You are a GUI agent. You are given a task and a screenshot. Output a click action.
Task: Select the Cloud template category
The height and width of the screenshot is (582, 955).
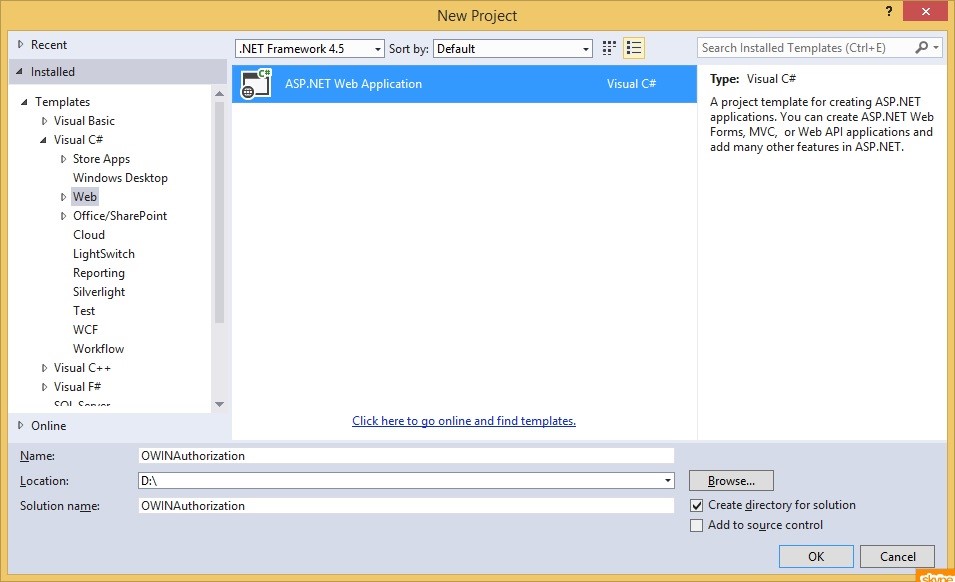click(89, 235)
